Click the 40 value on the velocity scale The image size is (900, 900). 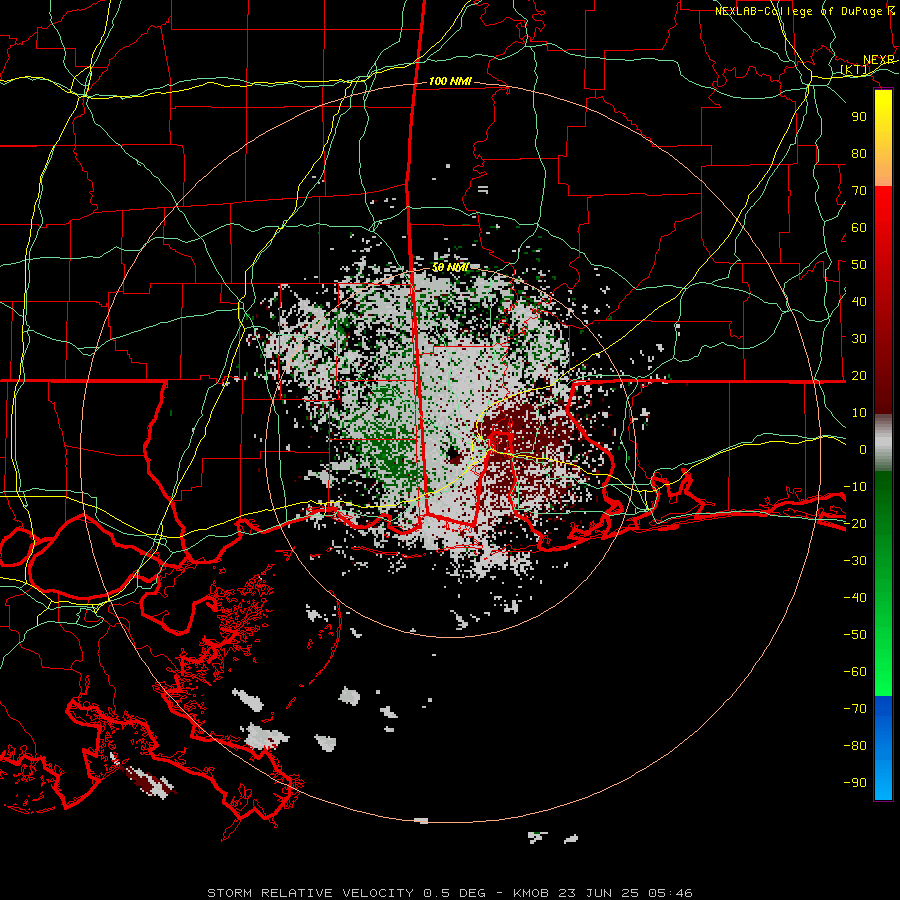click(859, 301)
